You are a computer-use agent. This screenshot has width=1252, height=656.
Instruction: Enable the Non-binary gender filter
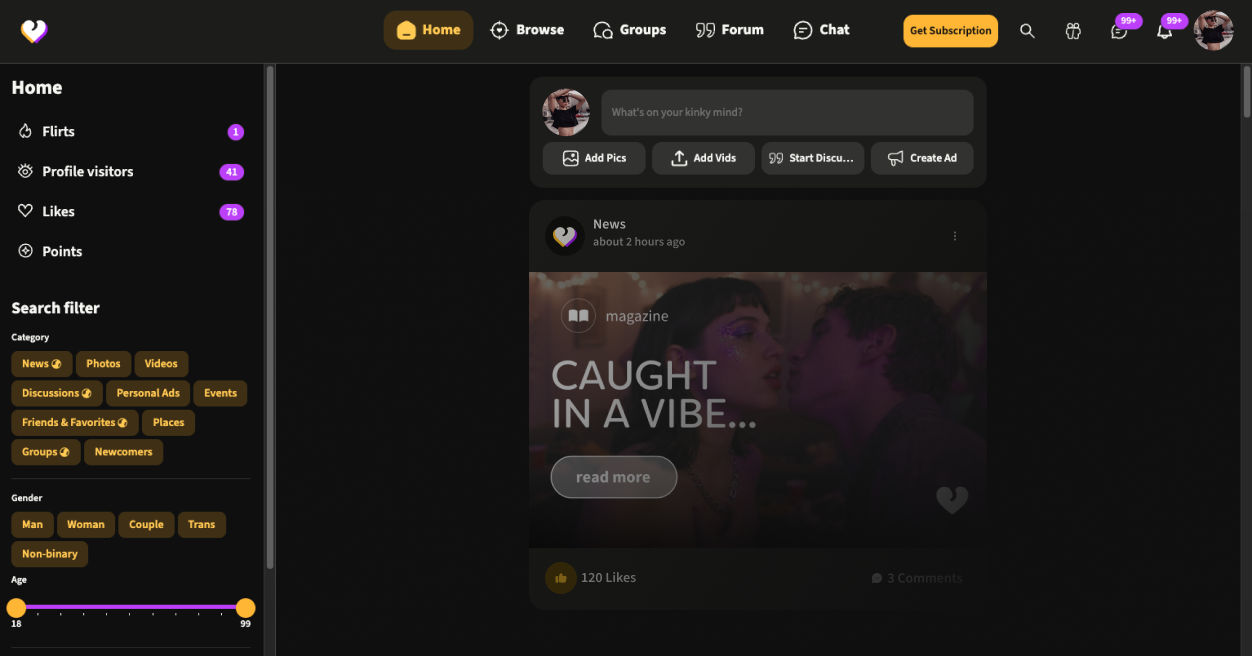[50, 553]
